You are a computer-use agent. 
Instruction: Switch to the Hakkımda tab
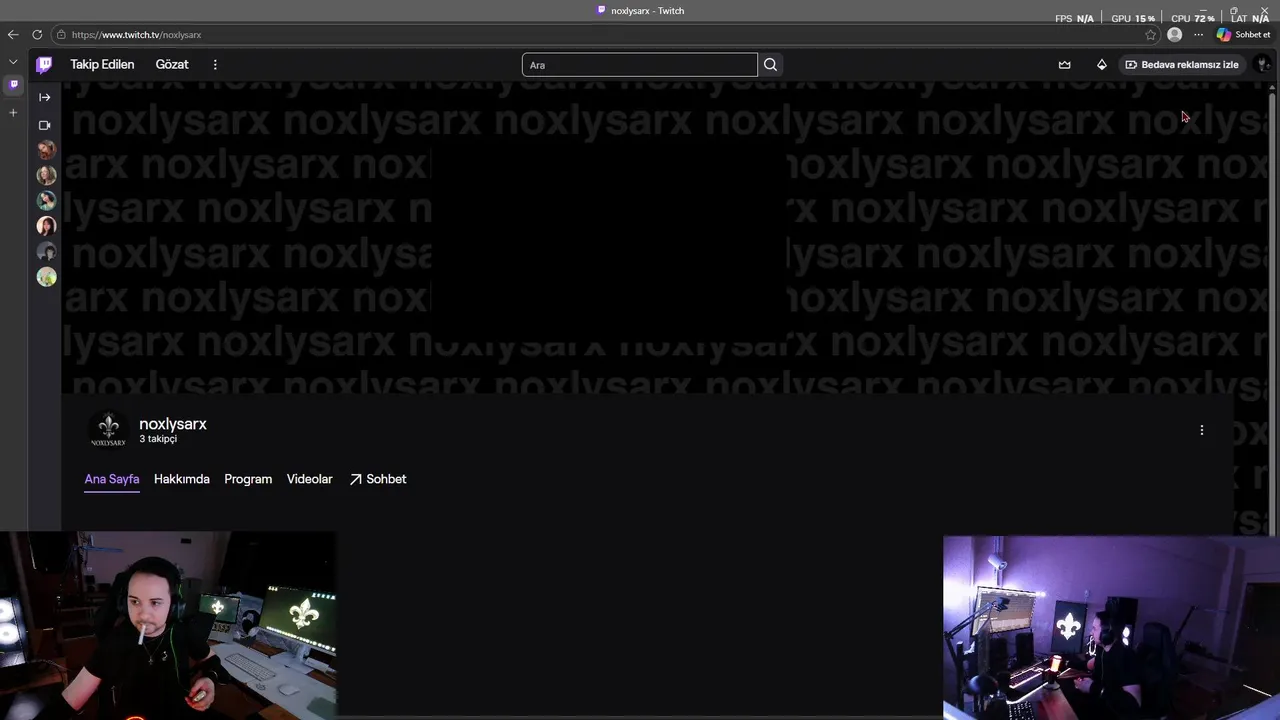coord(182,479)
